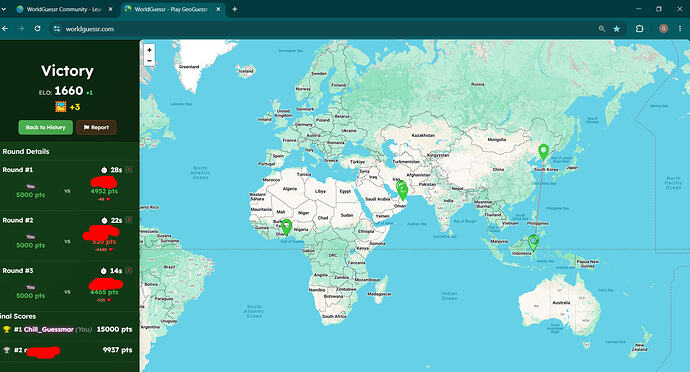Click the 9937 pts final score
This screenshot has height=372, width=690.
pyautogui.click(x=117, y=350)
